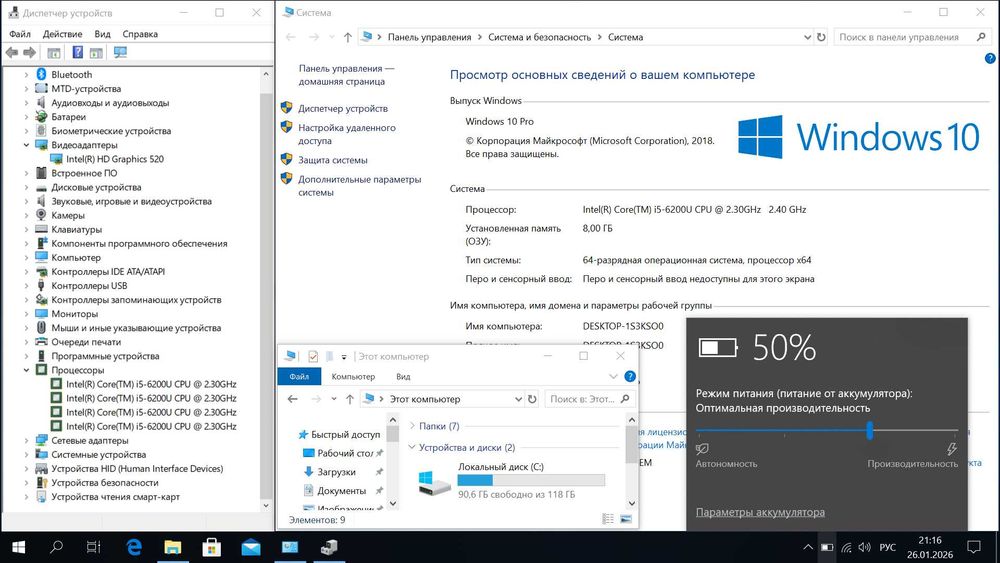The width and height of the screenshot is (1000, 563).
Task: Click shield icon next to Защита системы
Action: (x=286, y=159)
